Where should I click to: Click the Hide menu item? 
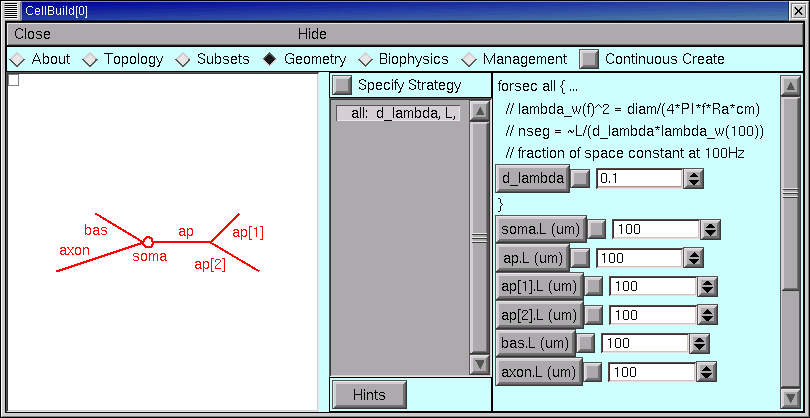[x=312, y=34]
